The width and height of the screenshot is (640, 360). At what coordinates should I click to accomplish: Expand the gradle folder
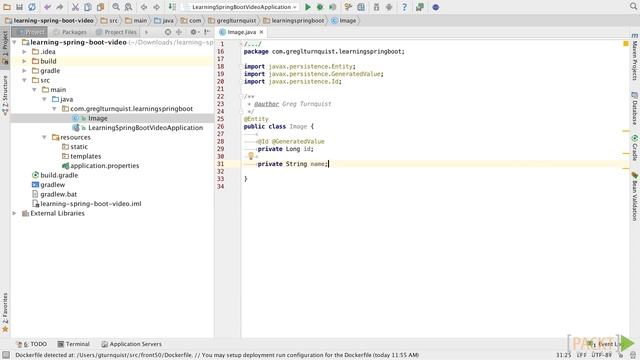click(x=24, y=71)
